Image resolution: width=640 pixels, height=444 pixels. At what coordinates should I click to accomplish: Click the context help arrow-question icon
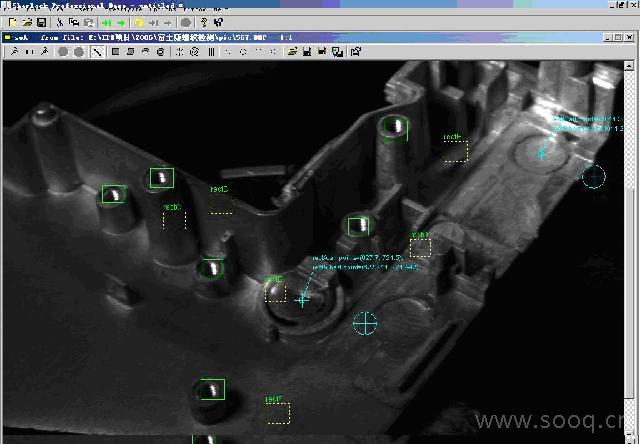point(220,22)
